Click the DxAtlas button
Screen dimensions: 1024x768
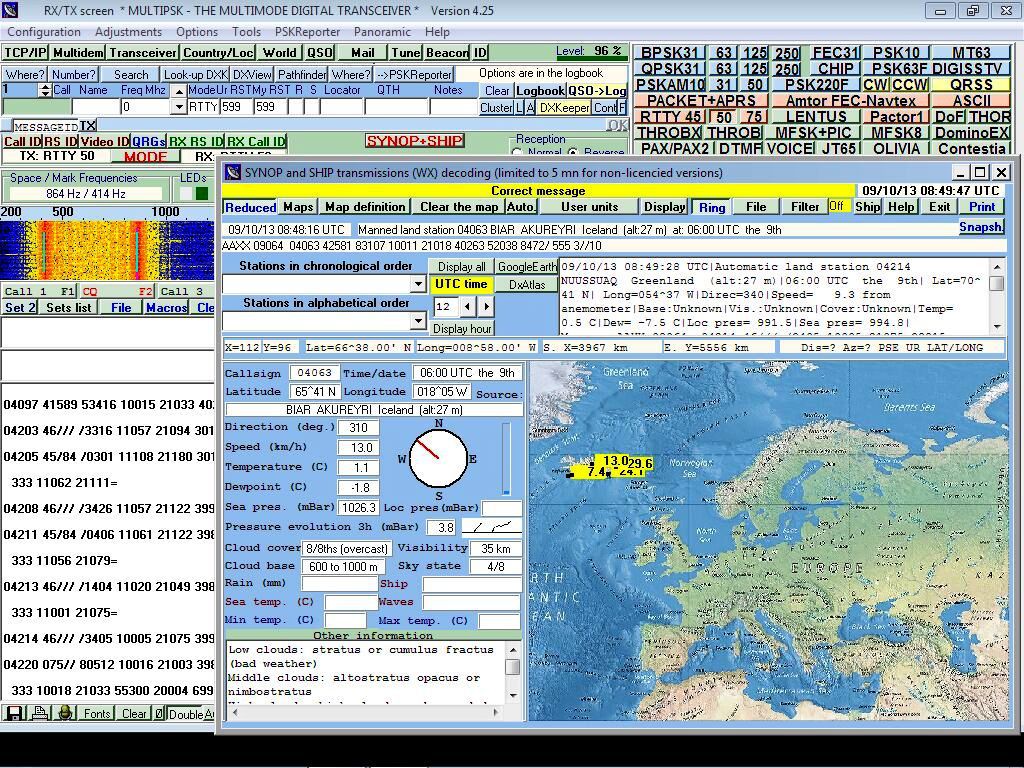[x=526, y=284]
